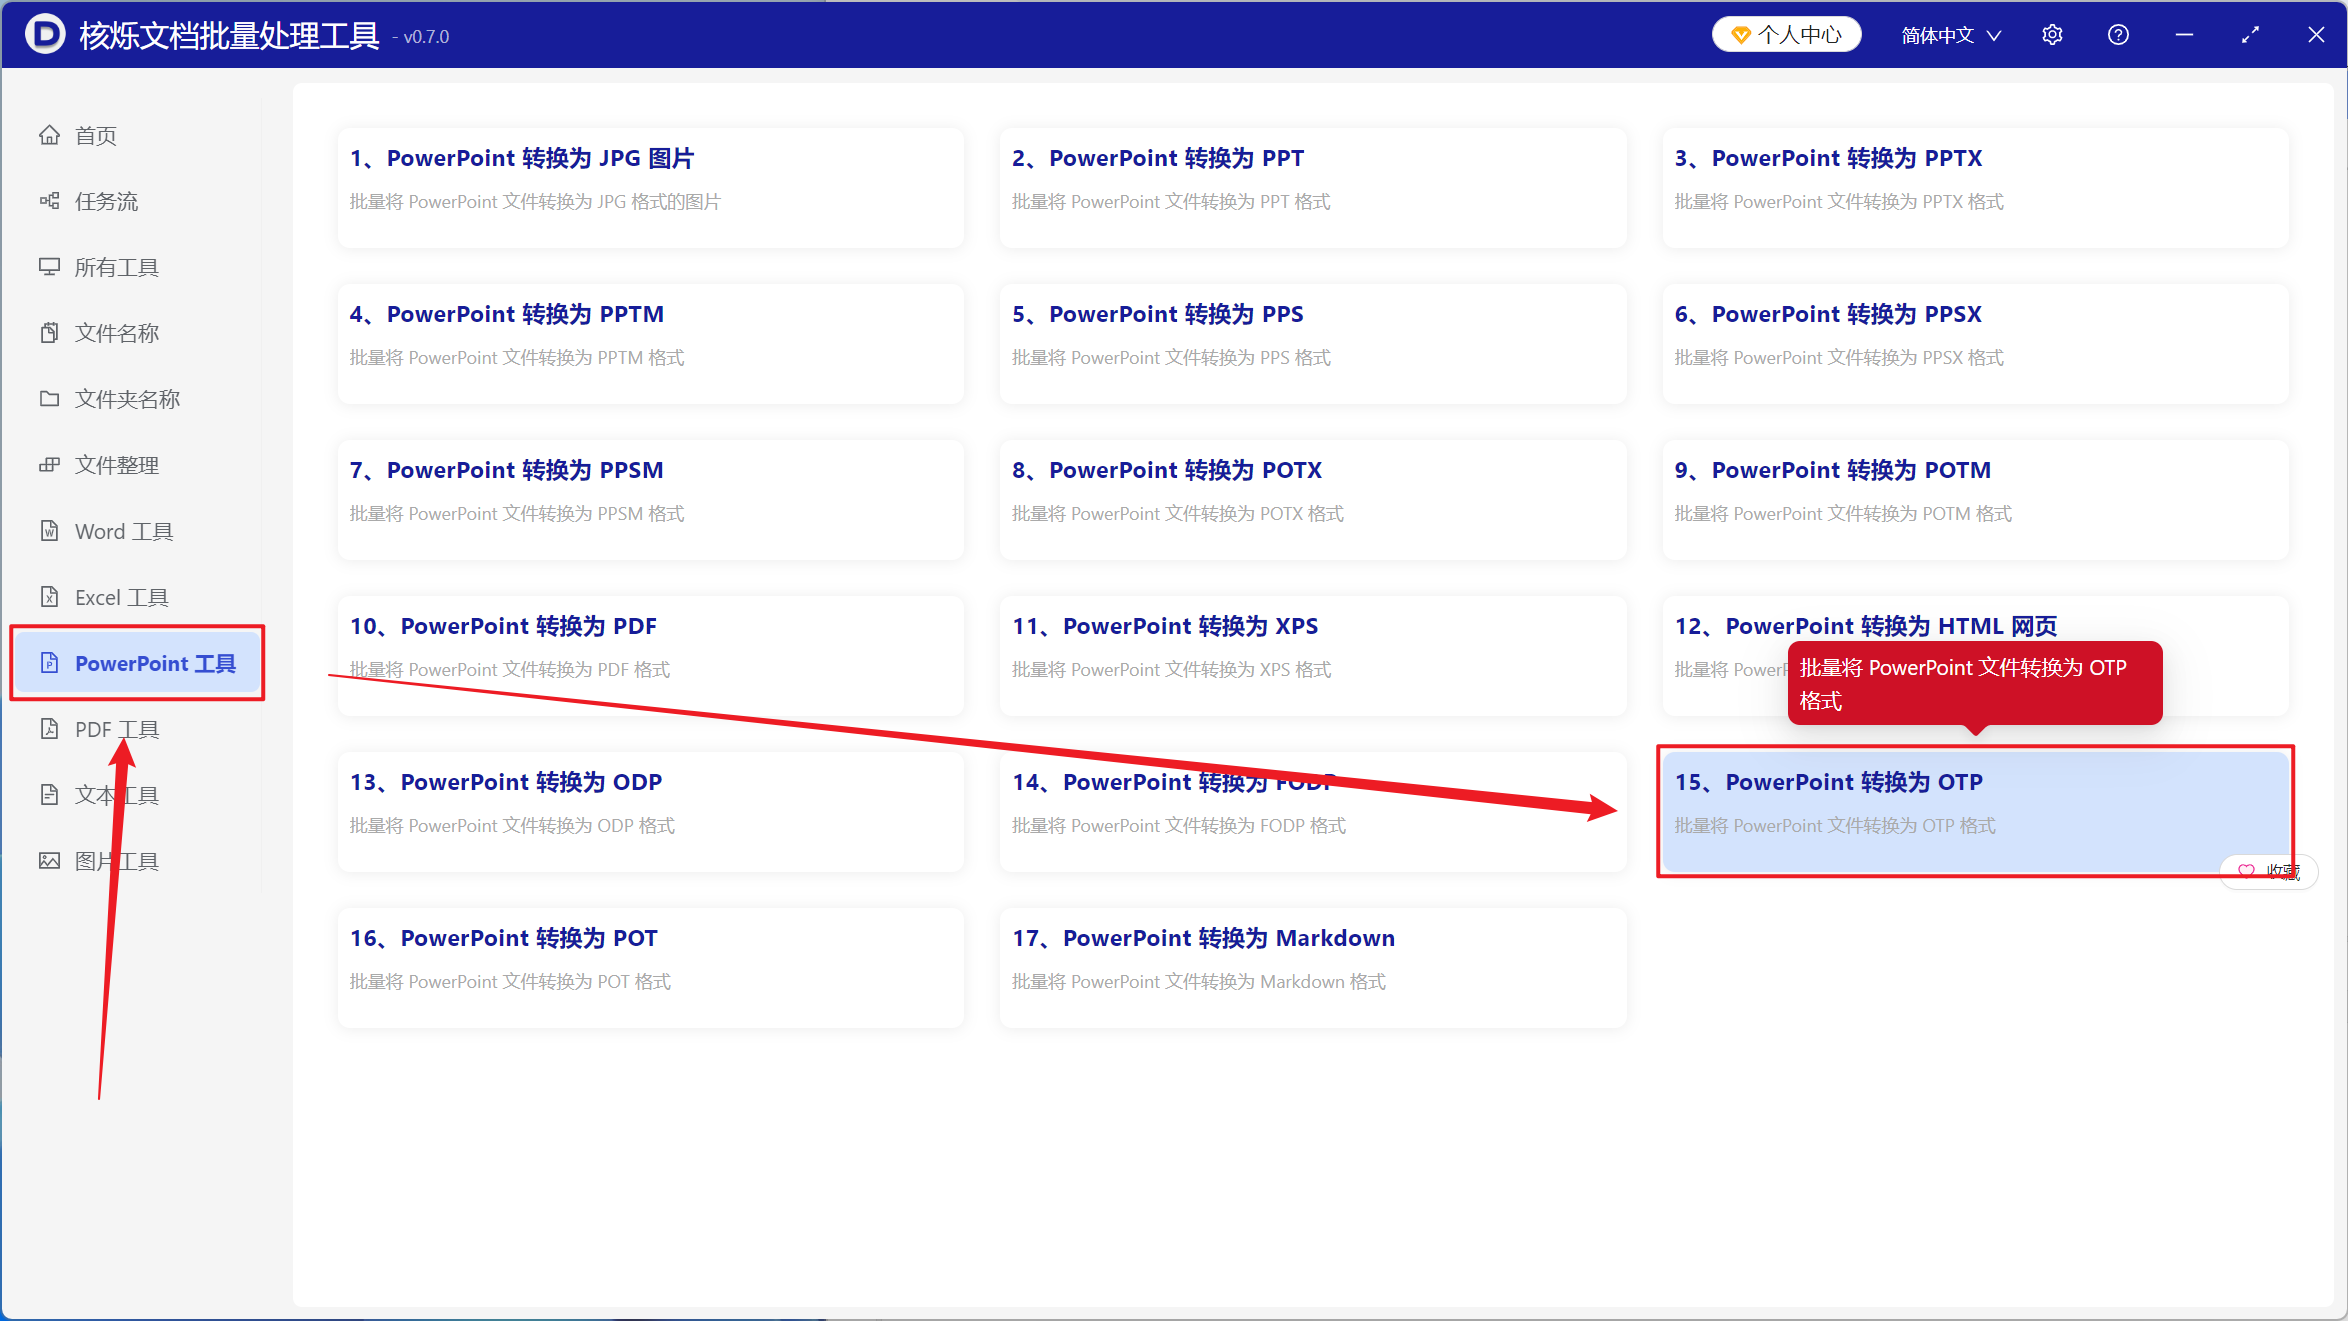Open PowerPoint 转换为 JPG 图片 card
This screenshot has width=2348, height=1321.
tap(650, 188)
